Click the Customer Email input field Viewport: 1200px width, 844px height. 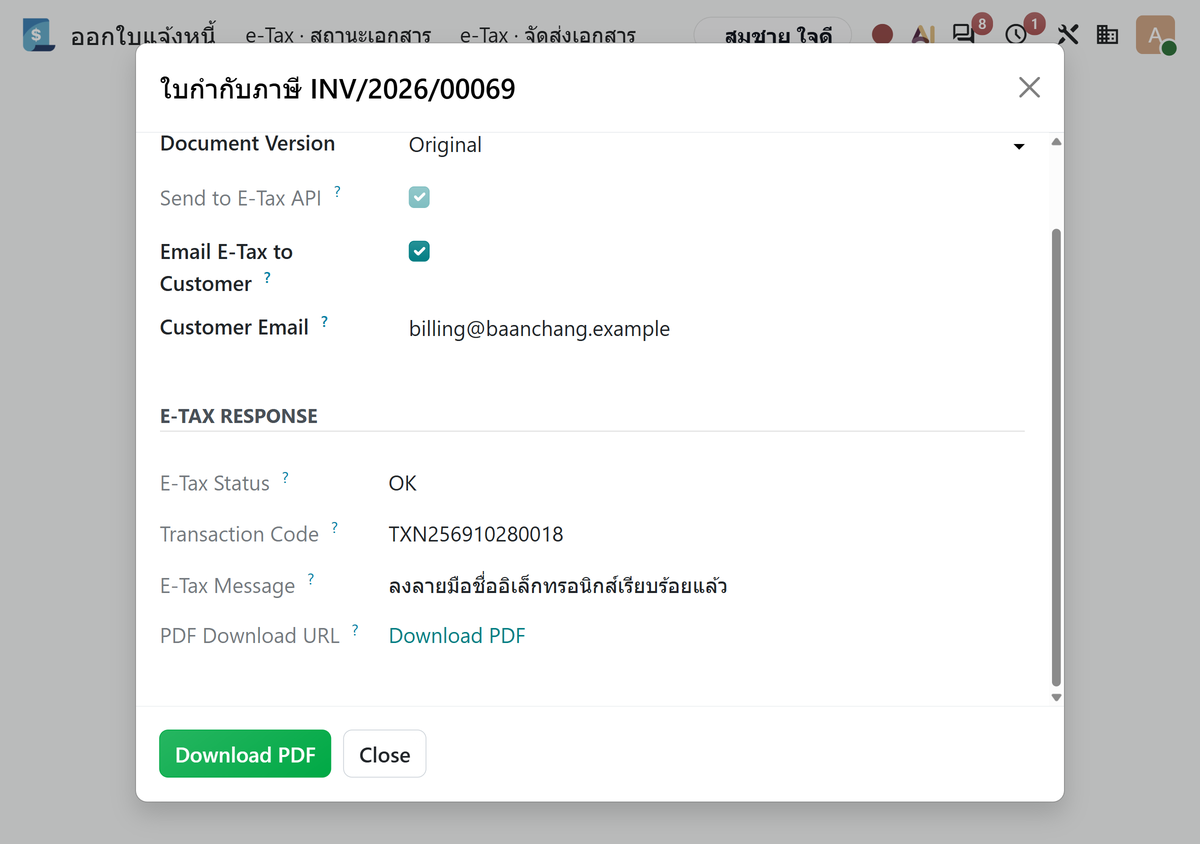point(717,329)
